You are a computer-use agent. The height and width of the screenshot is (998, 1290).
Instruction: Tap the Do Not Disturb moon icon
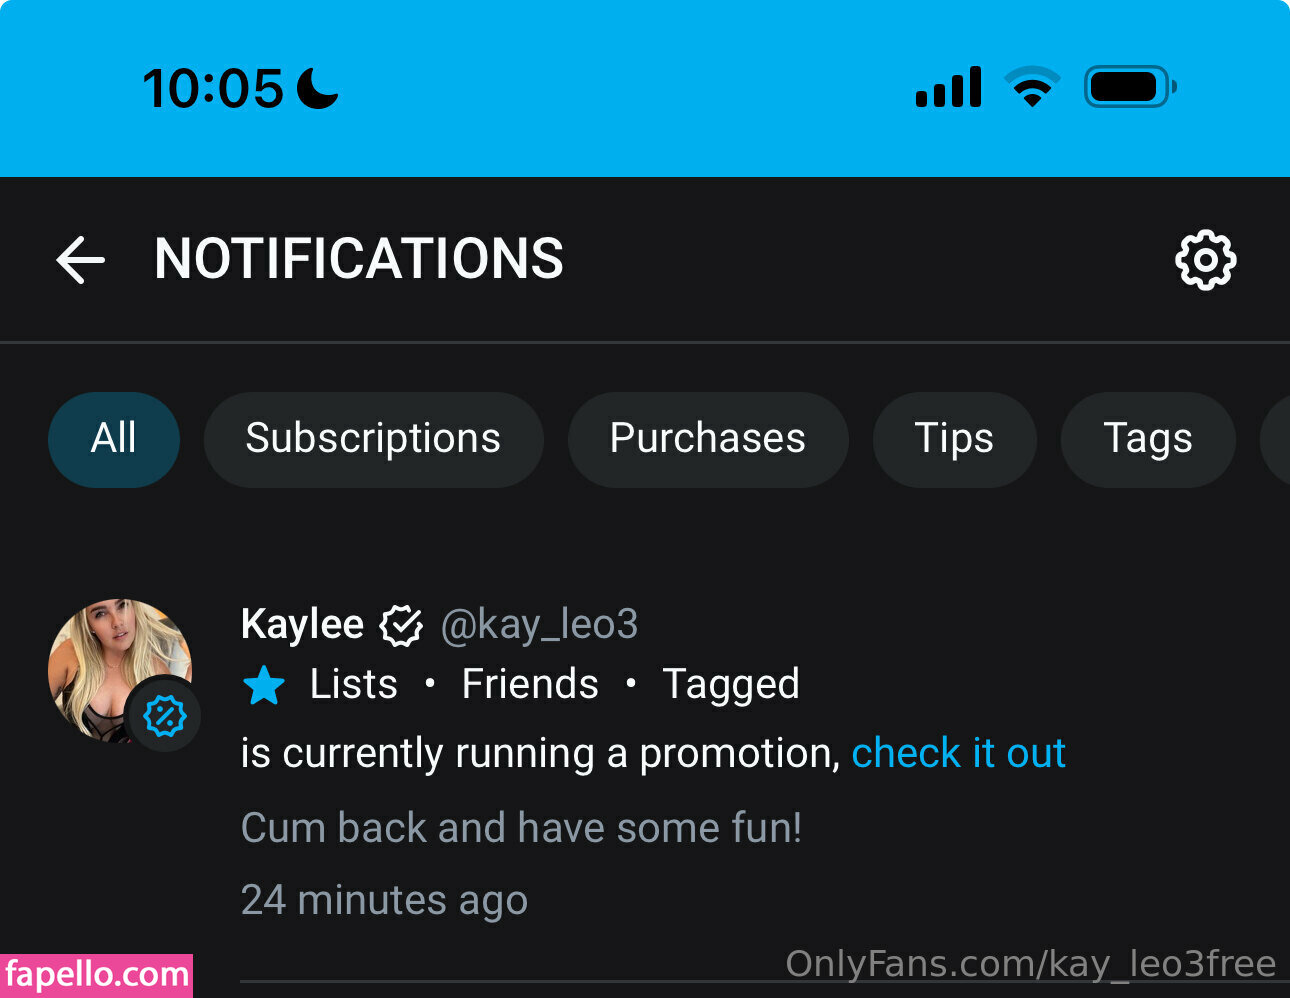[318, 88]
